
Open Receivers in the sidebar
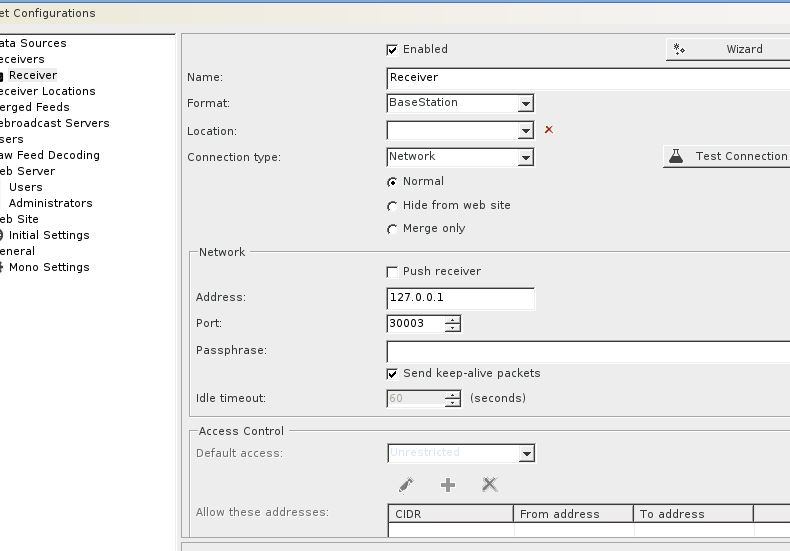pos(22,59)
